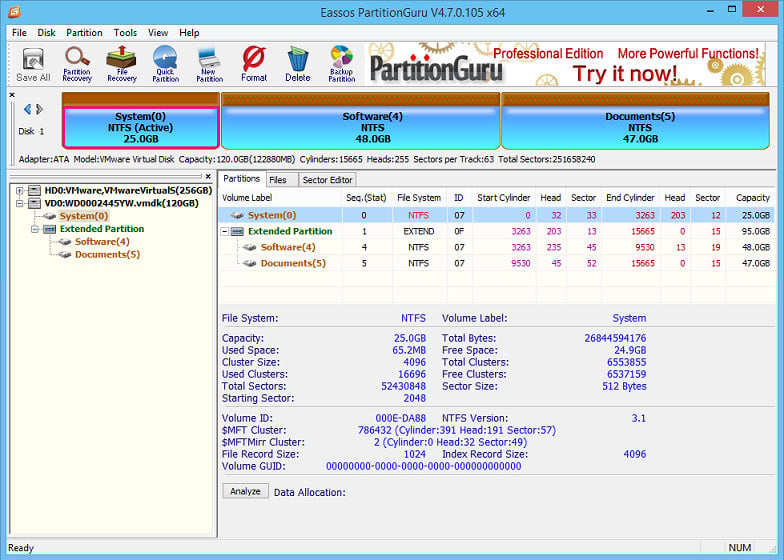This screenshot has width=784, height=560.
Task: Click the File System column header
Action: pos(419,198)
